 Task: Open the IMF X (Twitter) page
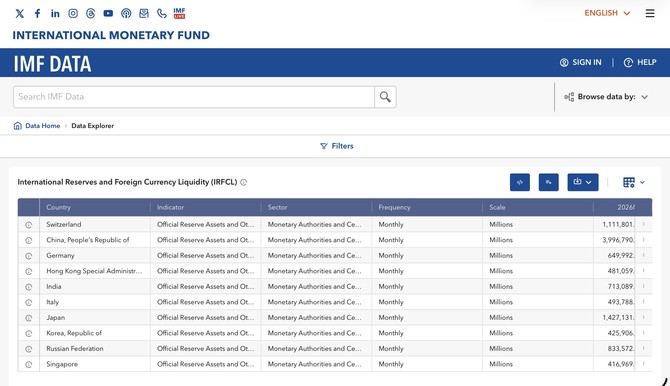20,14
